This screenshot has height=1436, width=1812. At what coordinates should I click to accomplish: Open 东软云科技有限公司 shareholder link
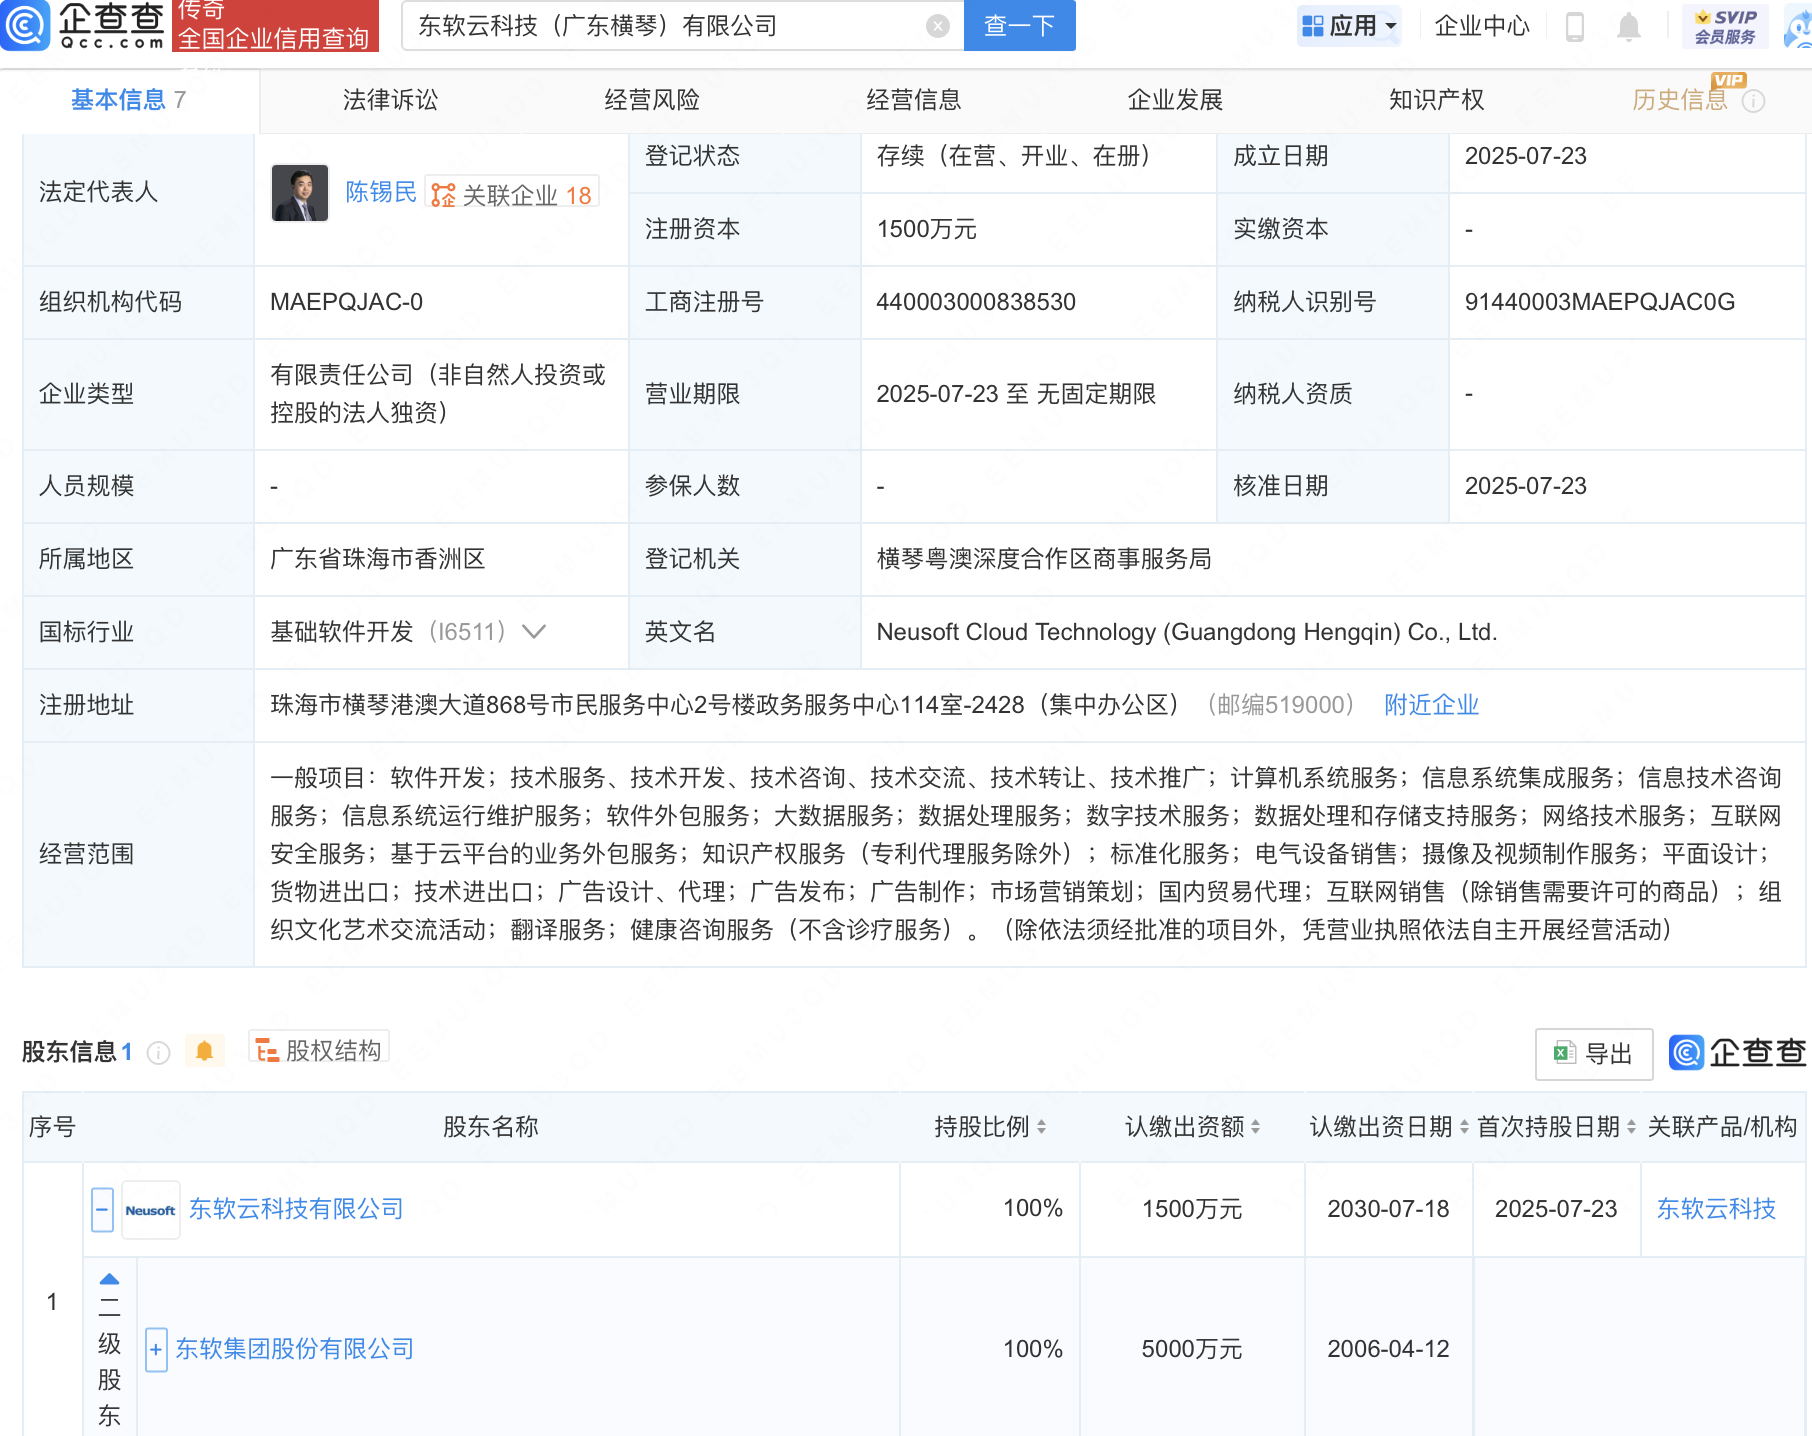pos(296,1209)
